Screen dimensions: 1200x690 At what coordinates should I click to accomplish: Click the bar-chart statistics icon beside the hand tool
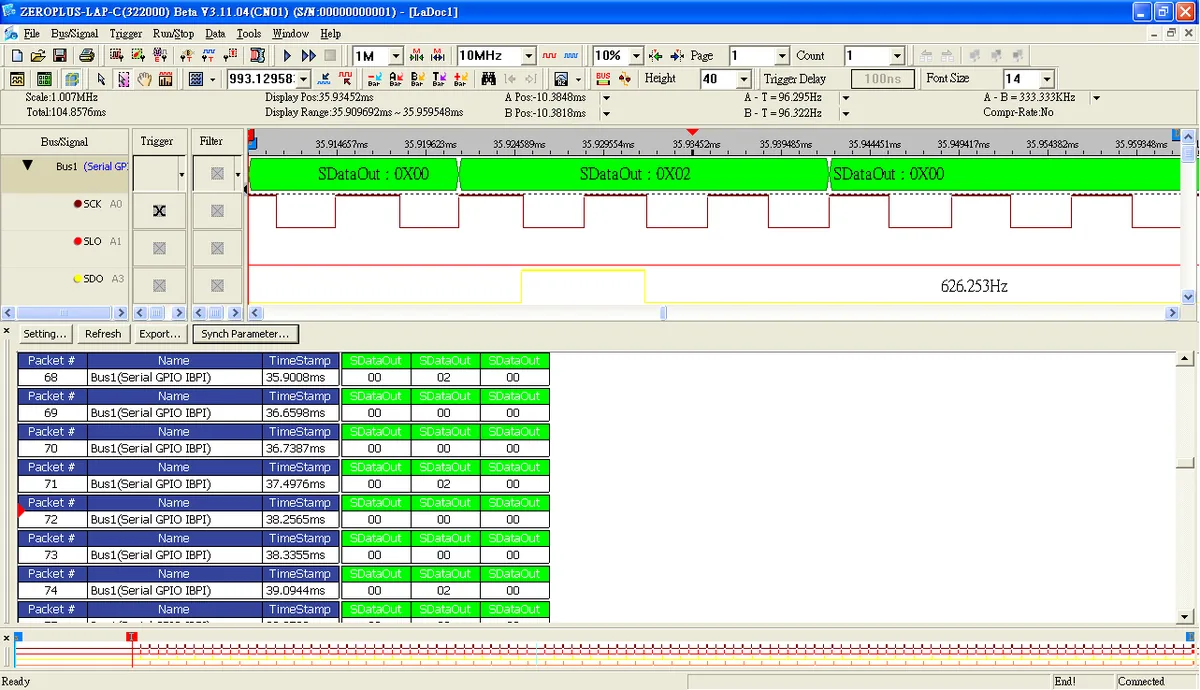click(x=166, y=79)
